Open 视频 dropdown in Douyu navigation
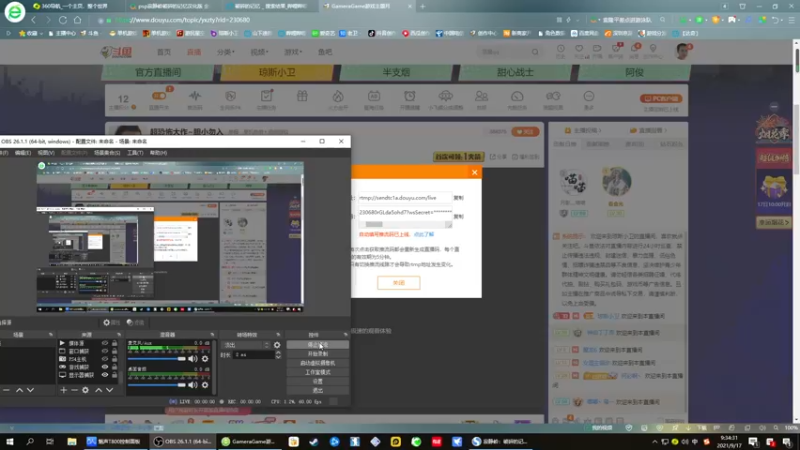800x450 pixels. click(x=259, y=52)
